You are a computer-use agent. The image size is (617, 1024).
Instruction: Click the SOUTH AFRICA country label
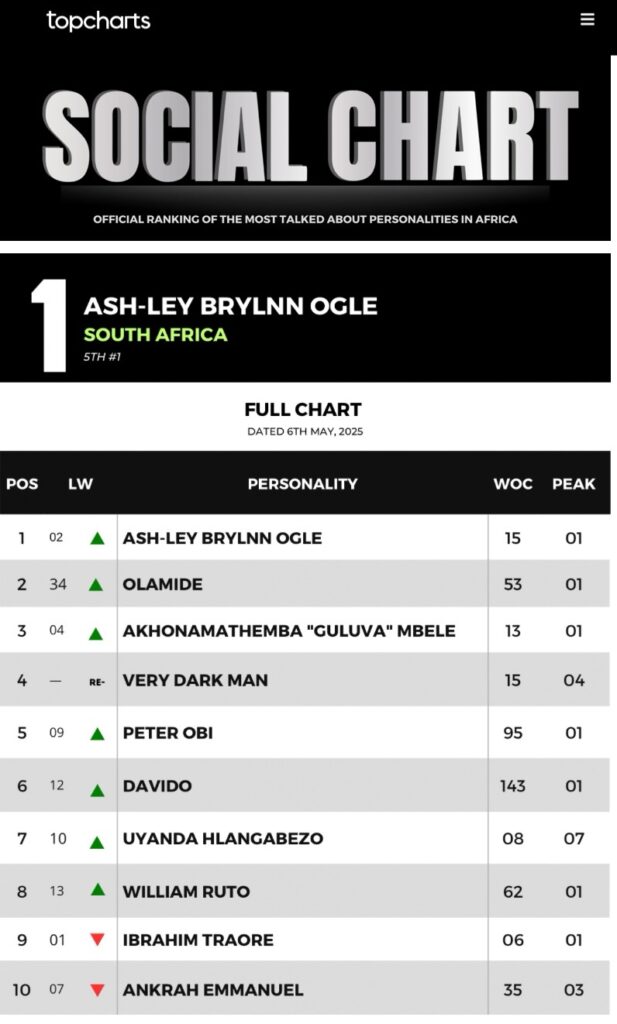pyautogui.click(x=155, y=334)
